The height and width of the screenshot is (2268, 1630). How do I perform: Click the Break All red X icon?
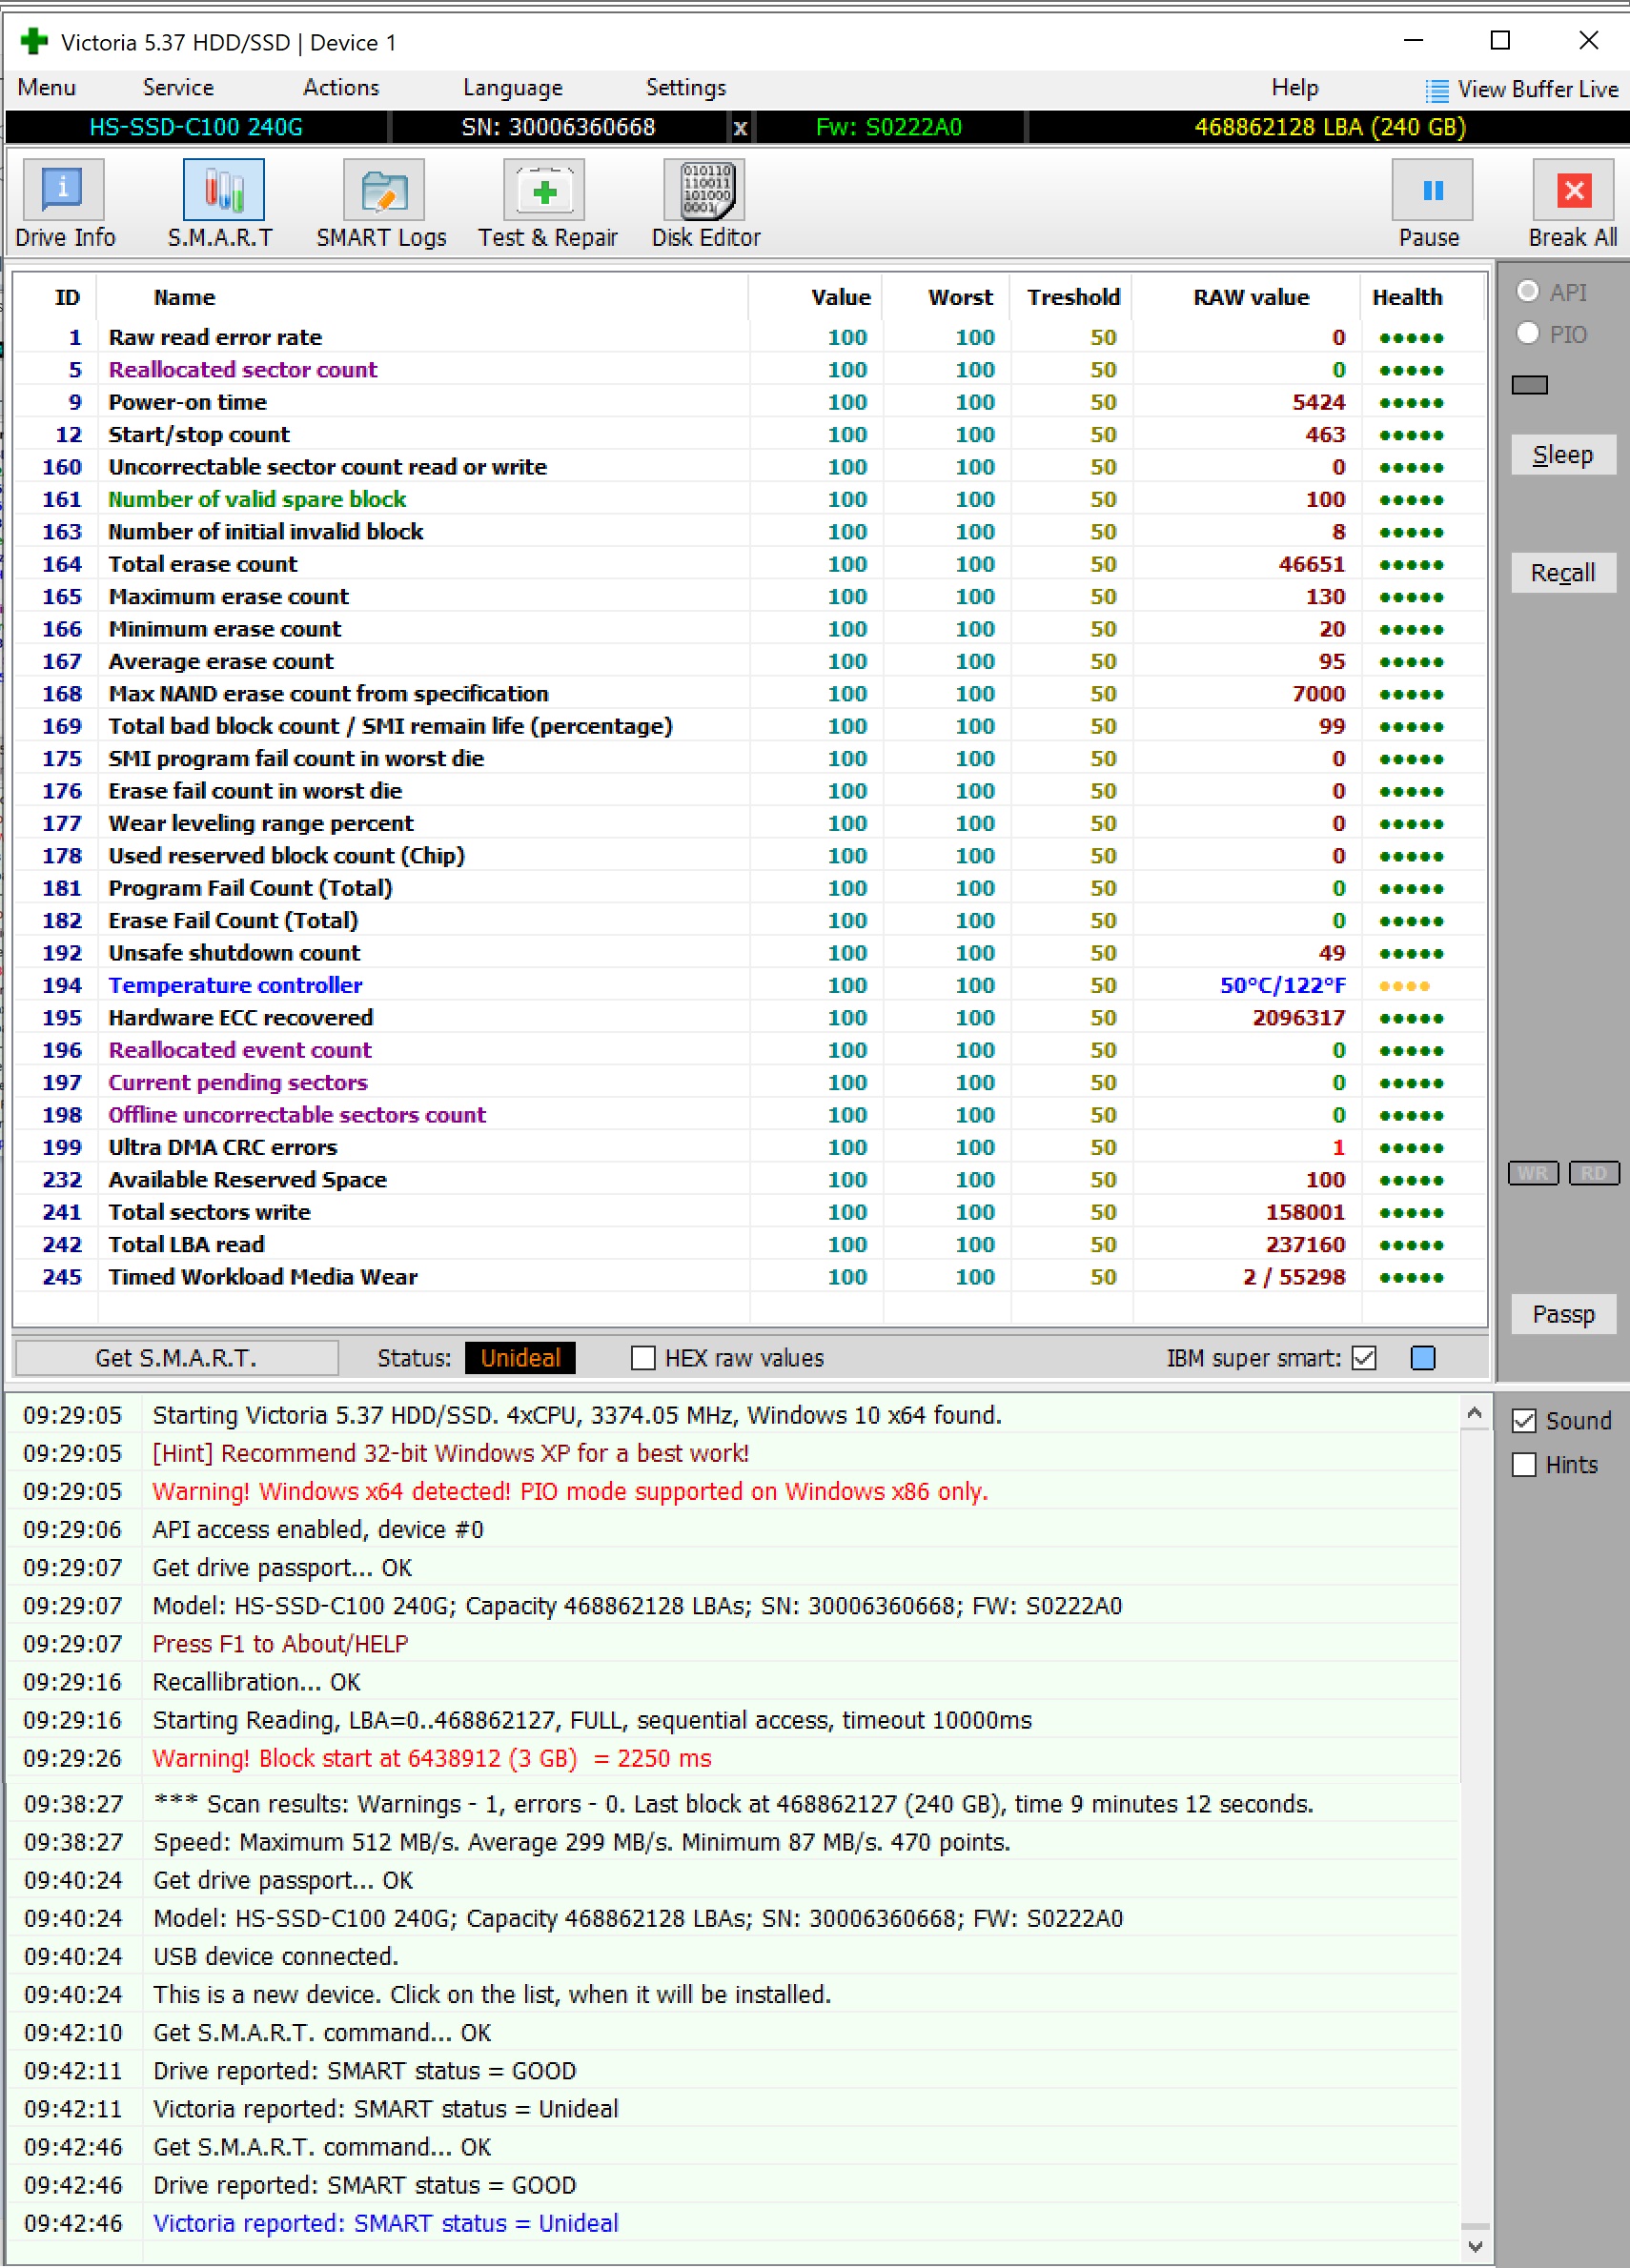click(x=1573, y=190)
